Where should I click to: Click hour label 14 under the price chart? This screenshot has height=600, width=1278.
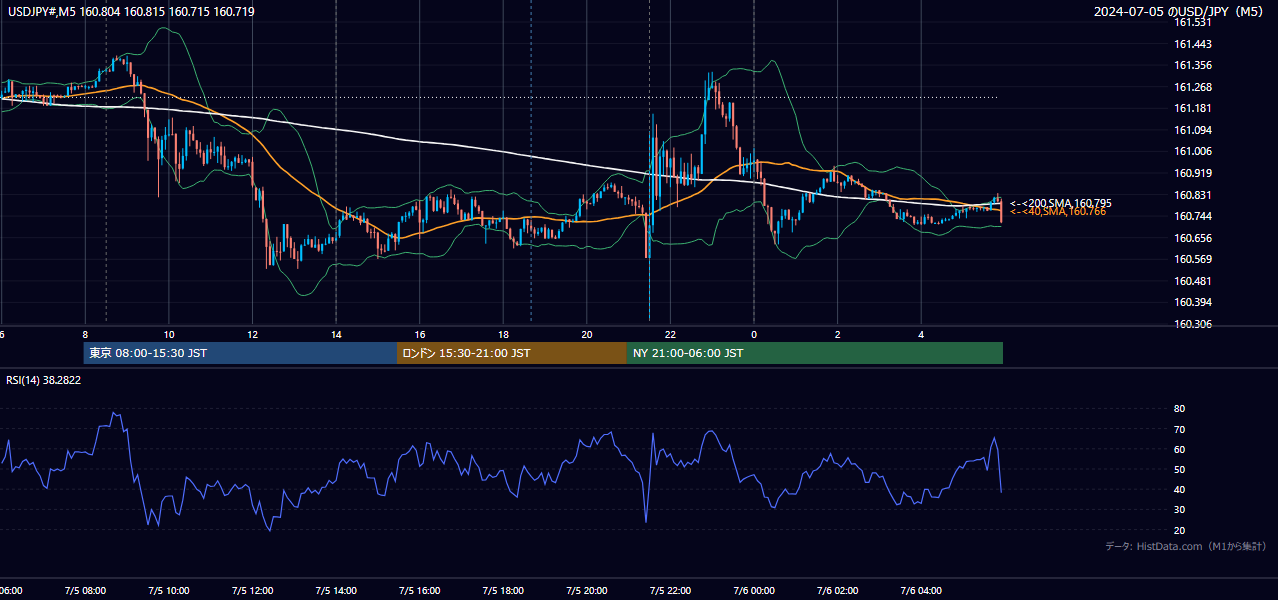point(337,334)
